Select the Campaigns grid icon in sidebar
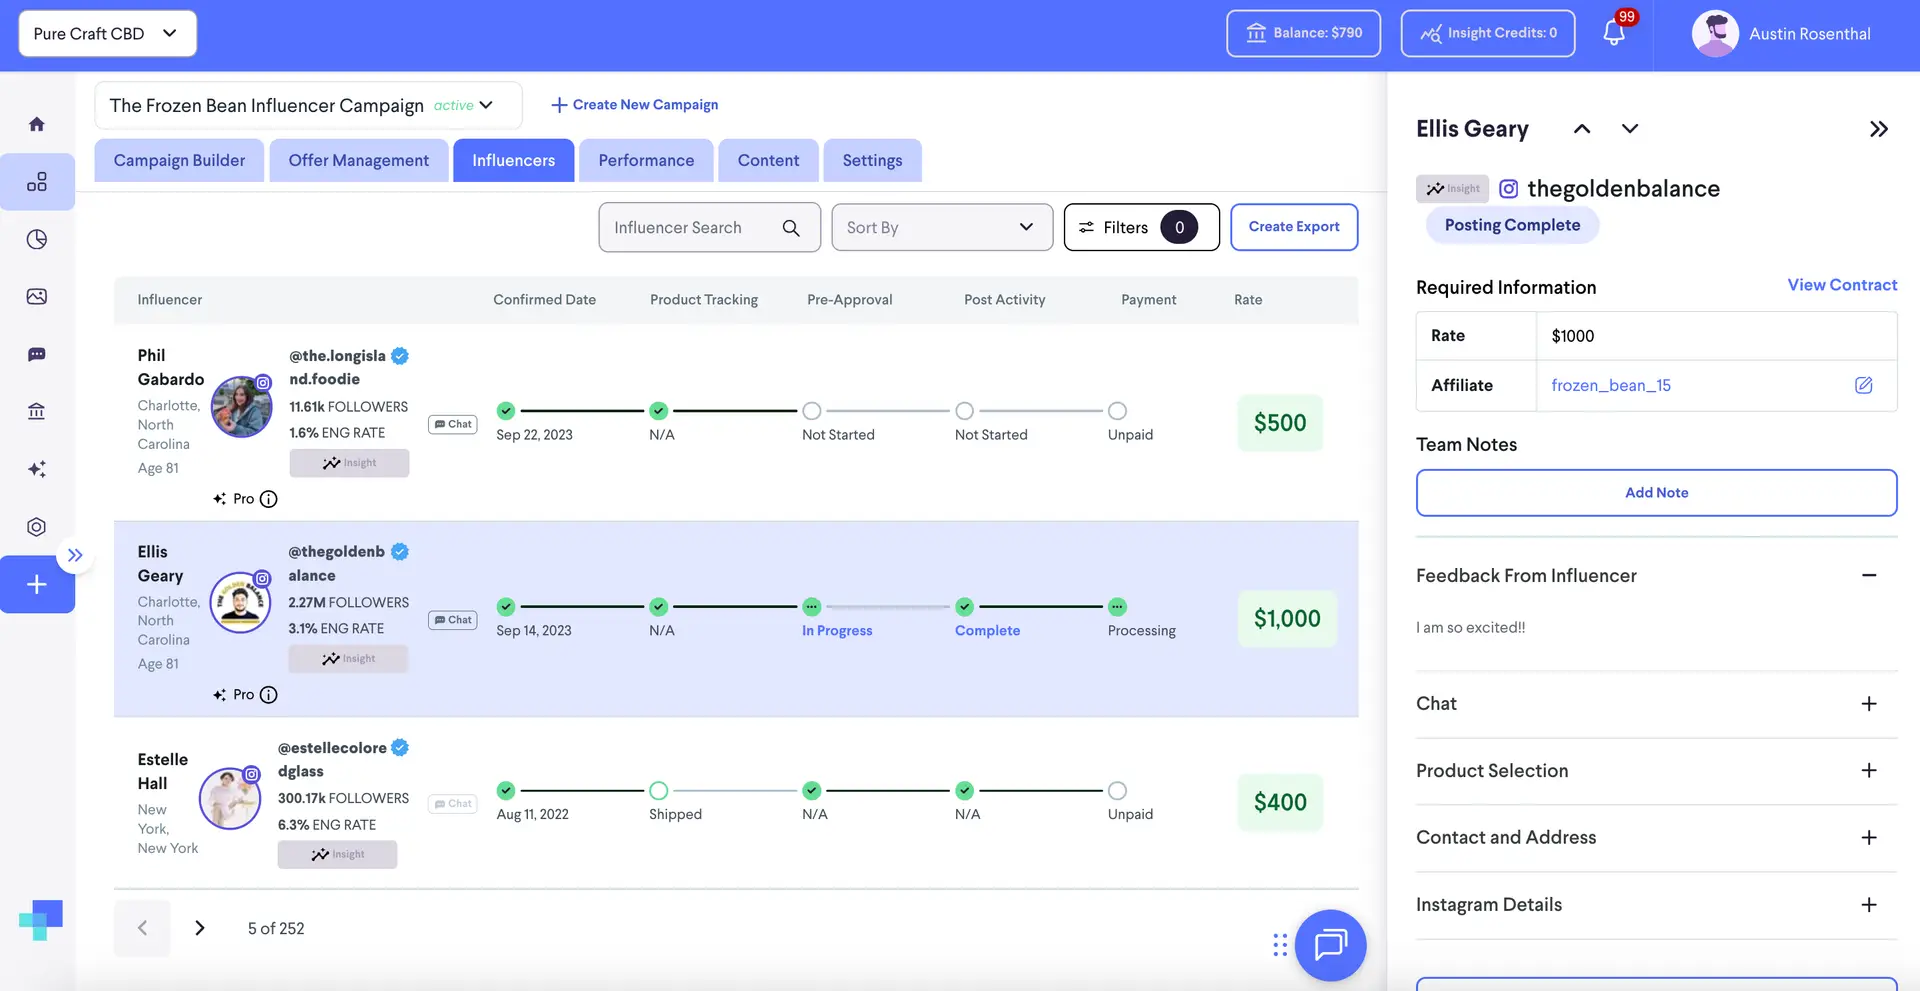 37,182
